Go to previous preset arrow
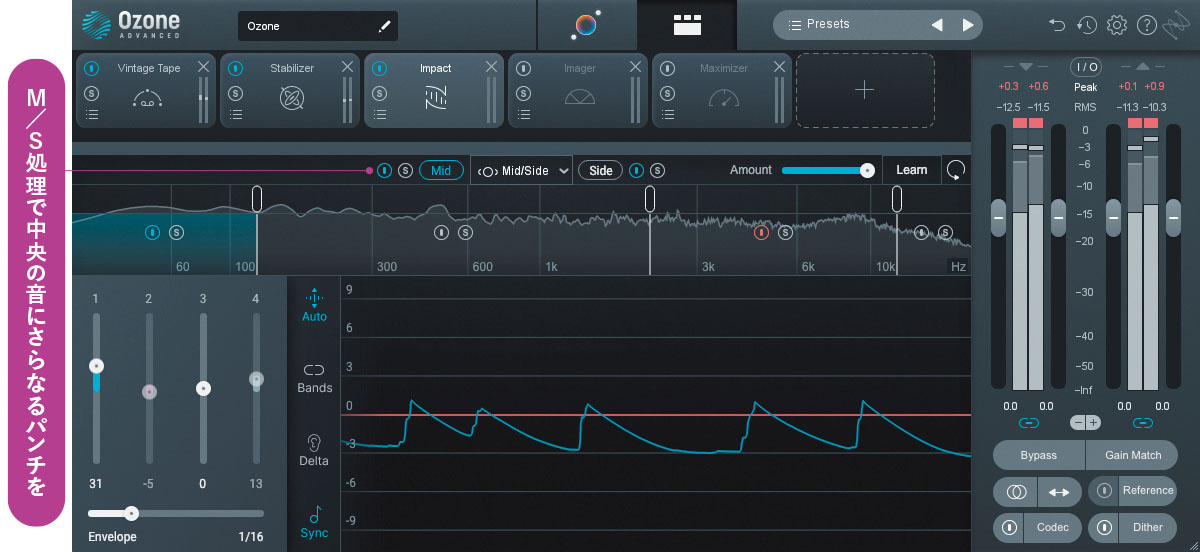 (937, 25)
